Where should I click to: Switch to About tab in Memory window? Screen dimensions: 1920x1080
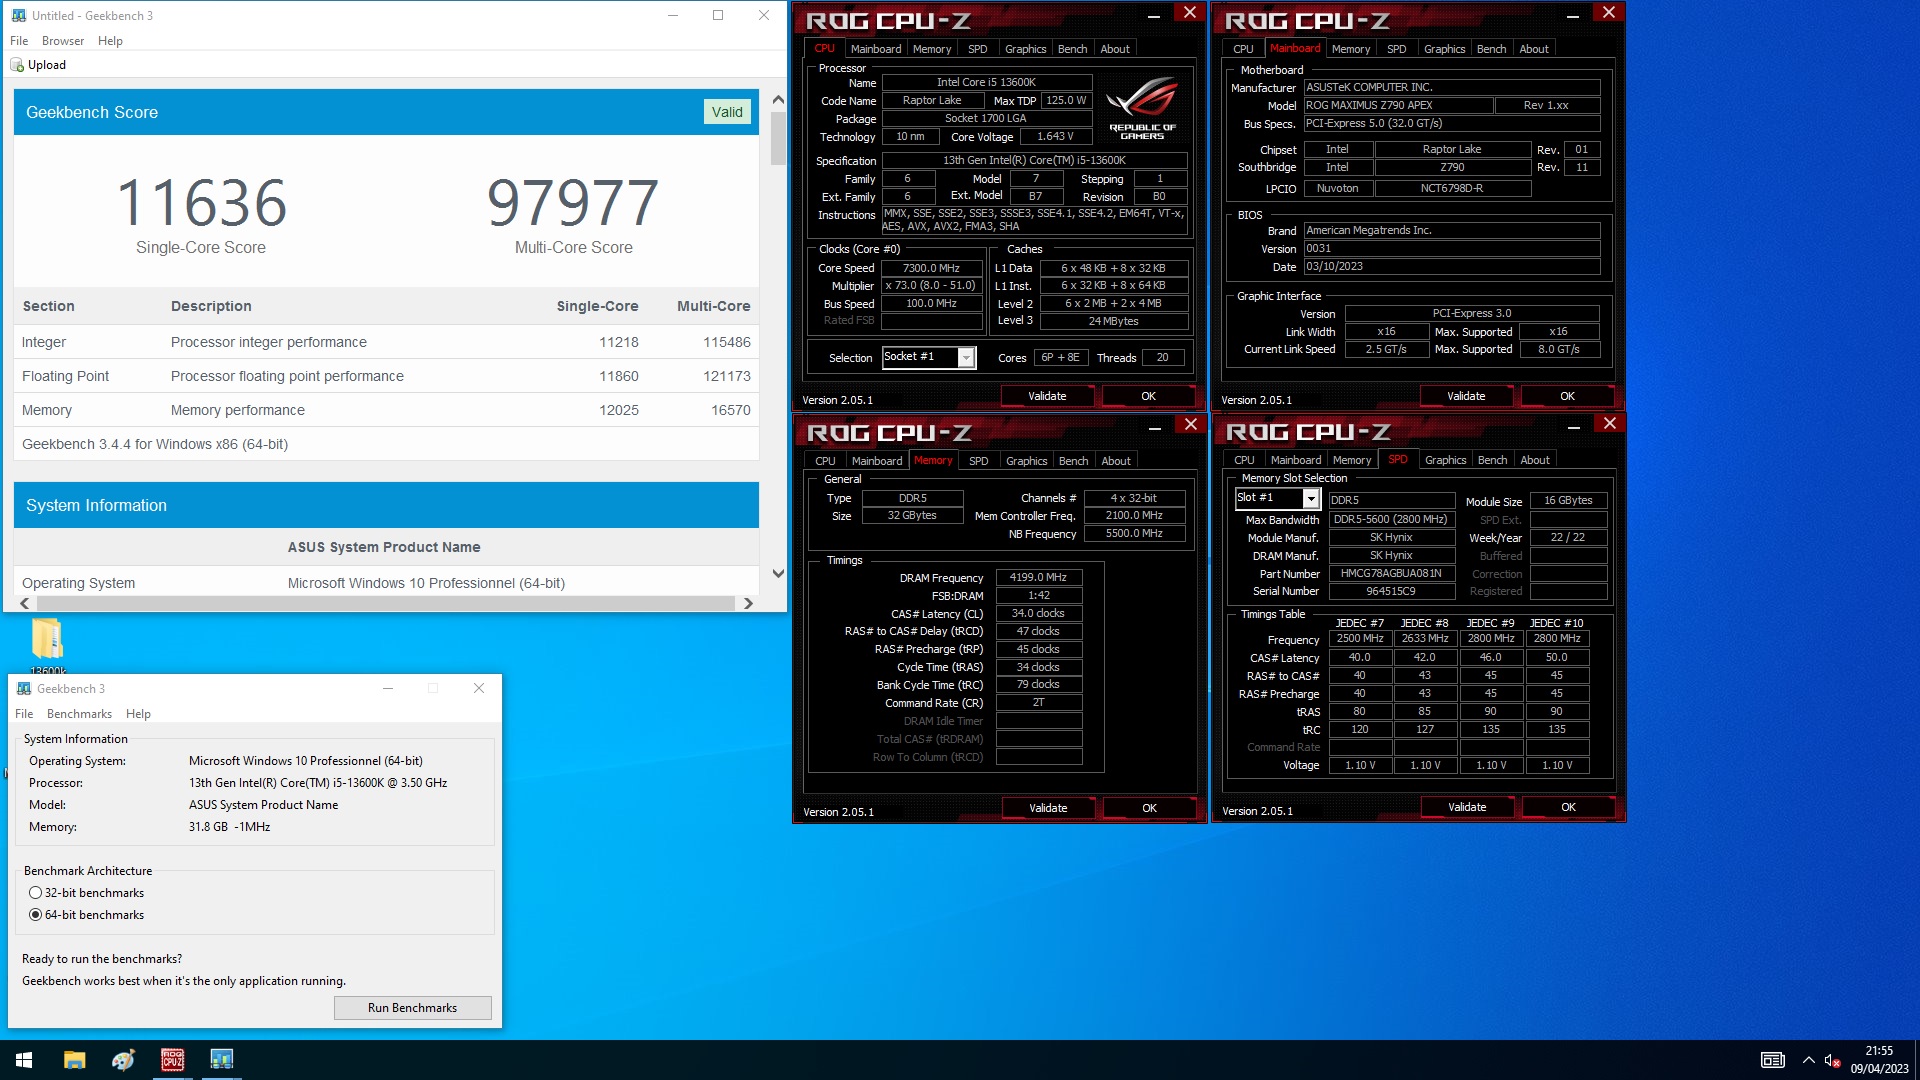(x=1116, y=461)
